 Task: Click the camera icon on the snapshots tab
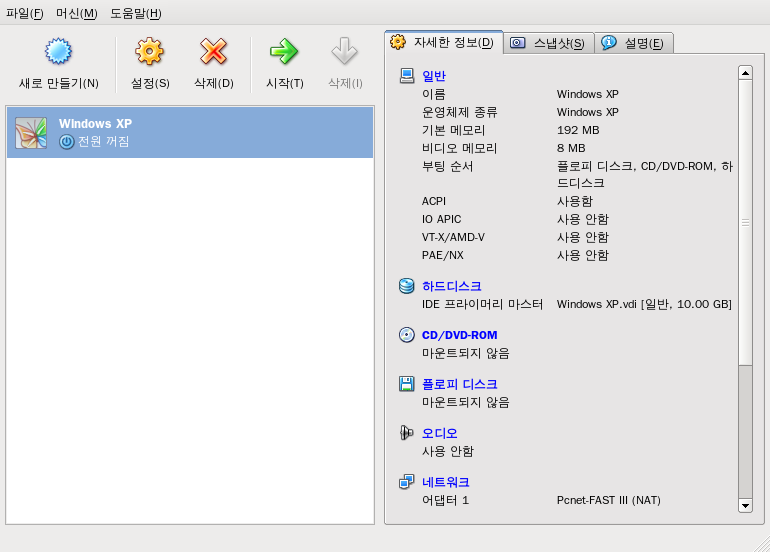coord(518,43)
